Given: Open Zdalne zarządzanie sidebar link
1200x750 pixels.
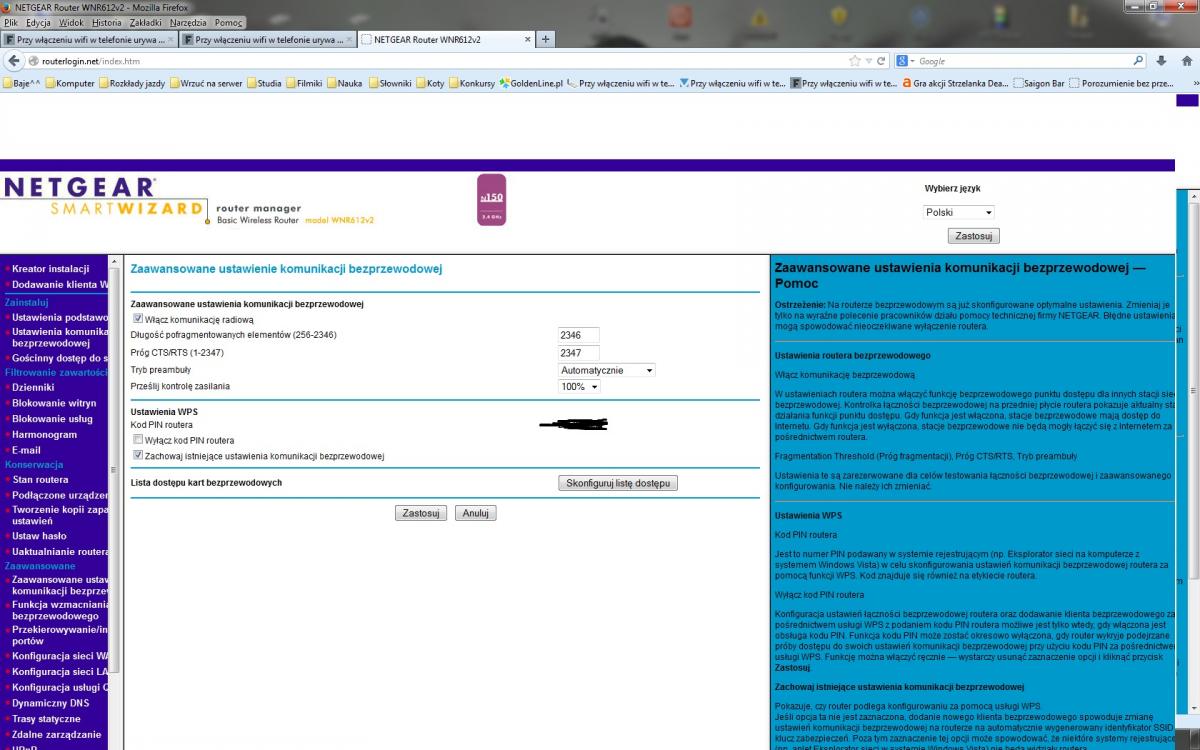Looking at the screenshot, I should click(56, 735).
